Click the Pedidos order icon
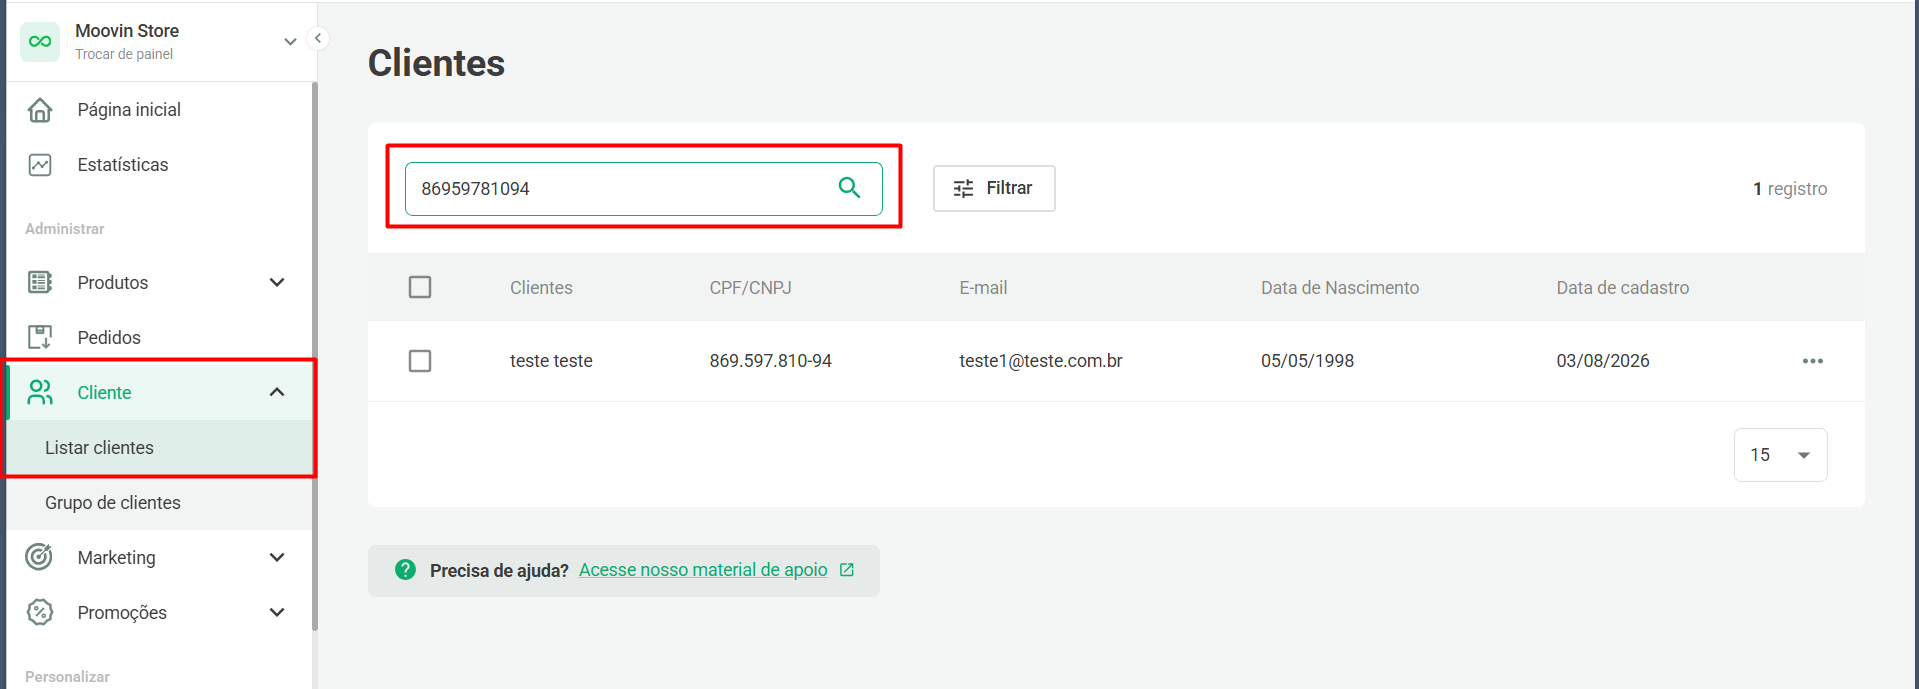 tap(40, 338)
